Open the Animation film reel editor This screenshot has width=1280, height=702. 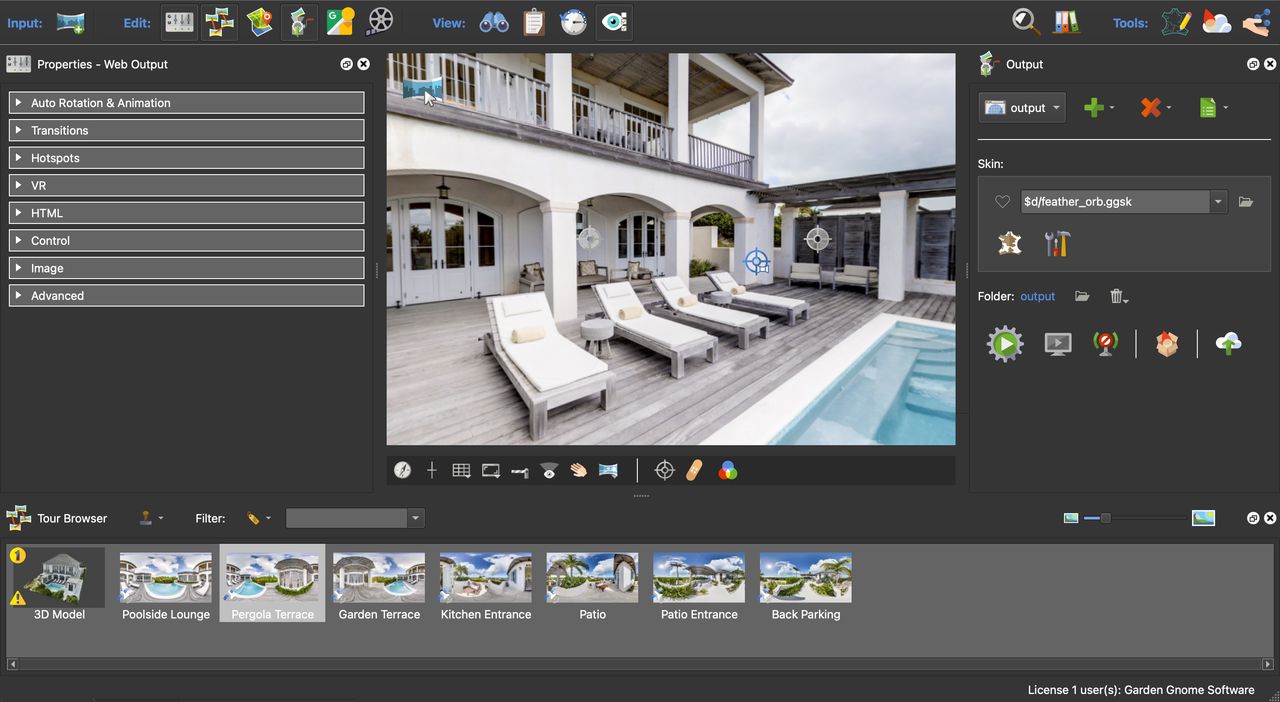coord(380,22)
